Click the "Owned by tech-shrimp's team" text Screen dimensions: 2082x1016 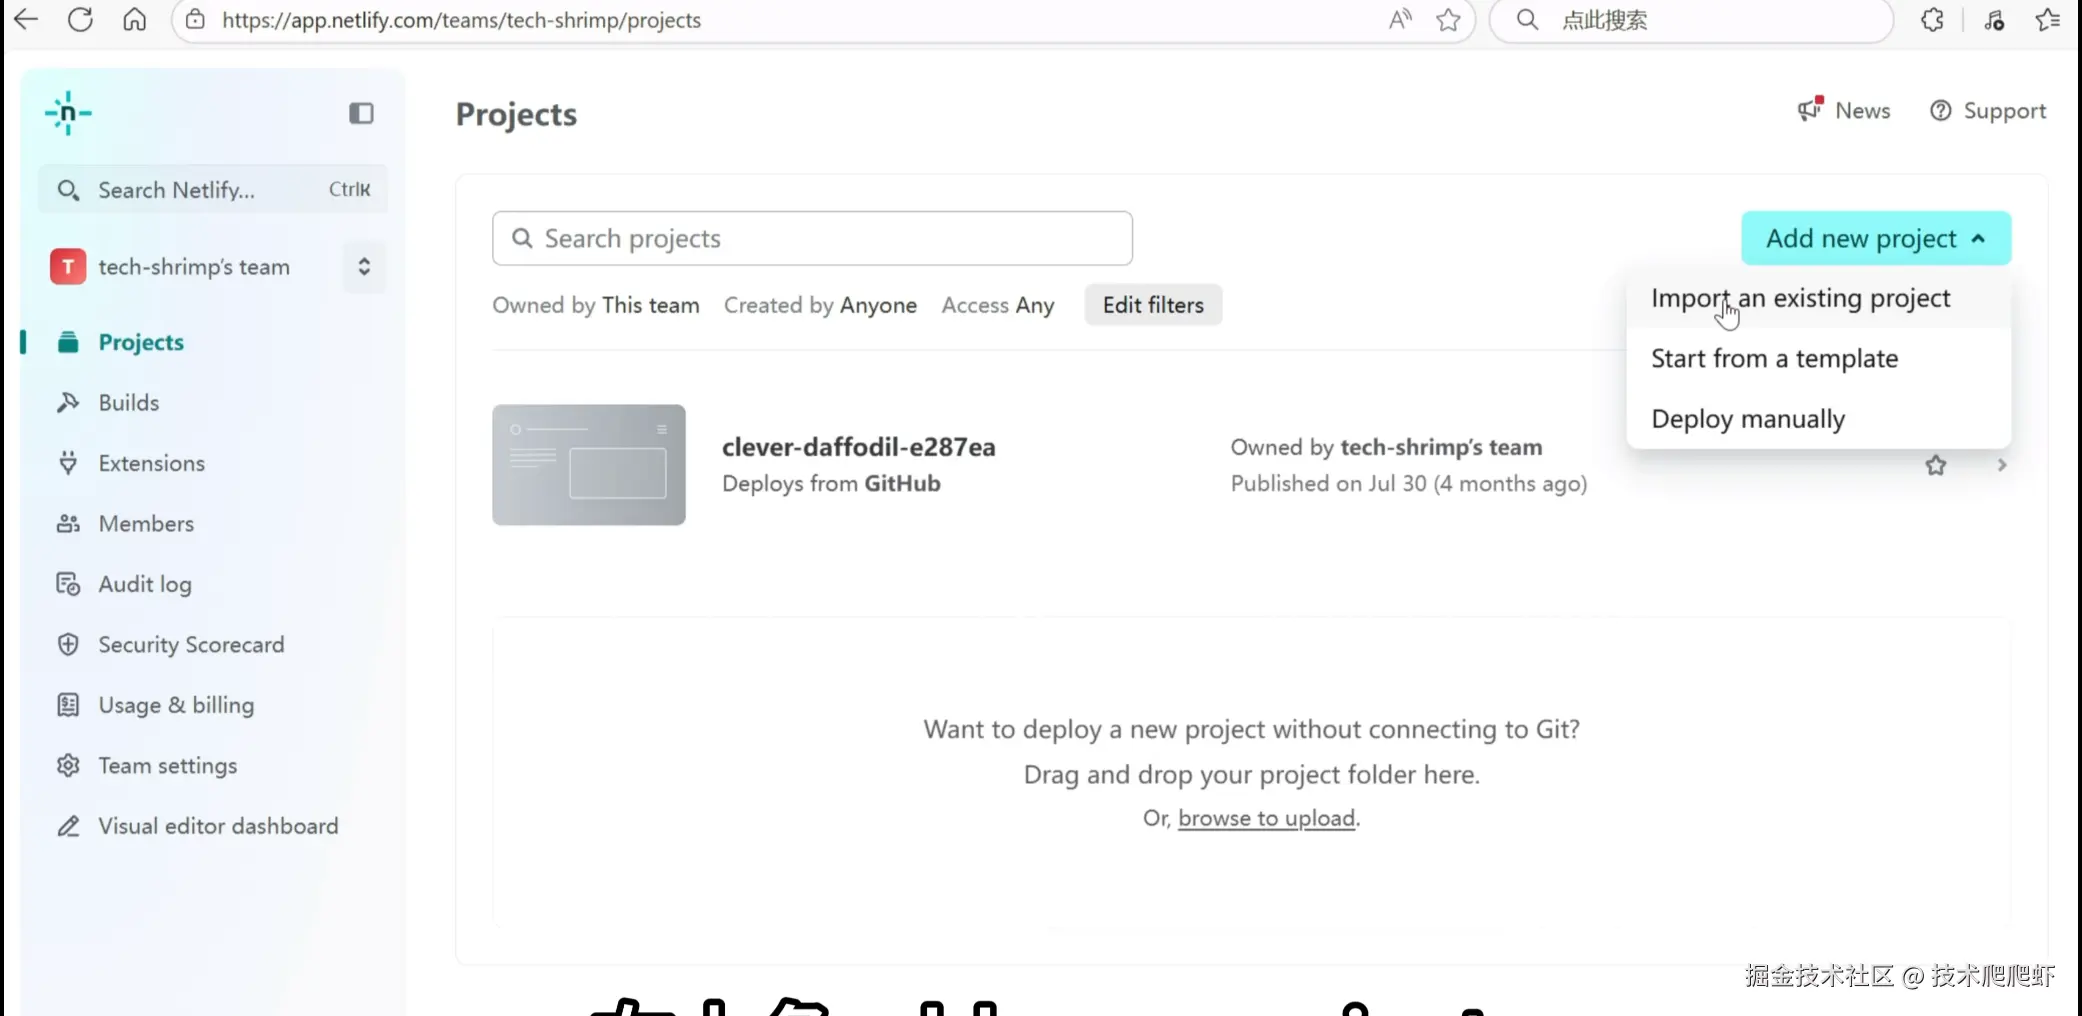pyautogui.click(x=1386, y=447)
